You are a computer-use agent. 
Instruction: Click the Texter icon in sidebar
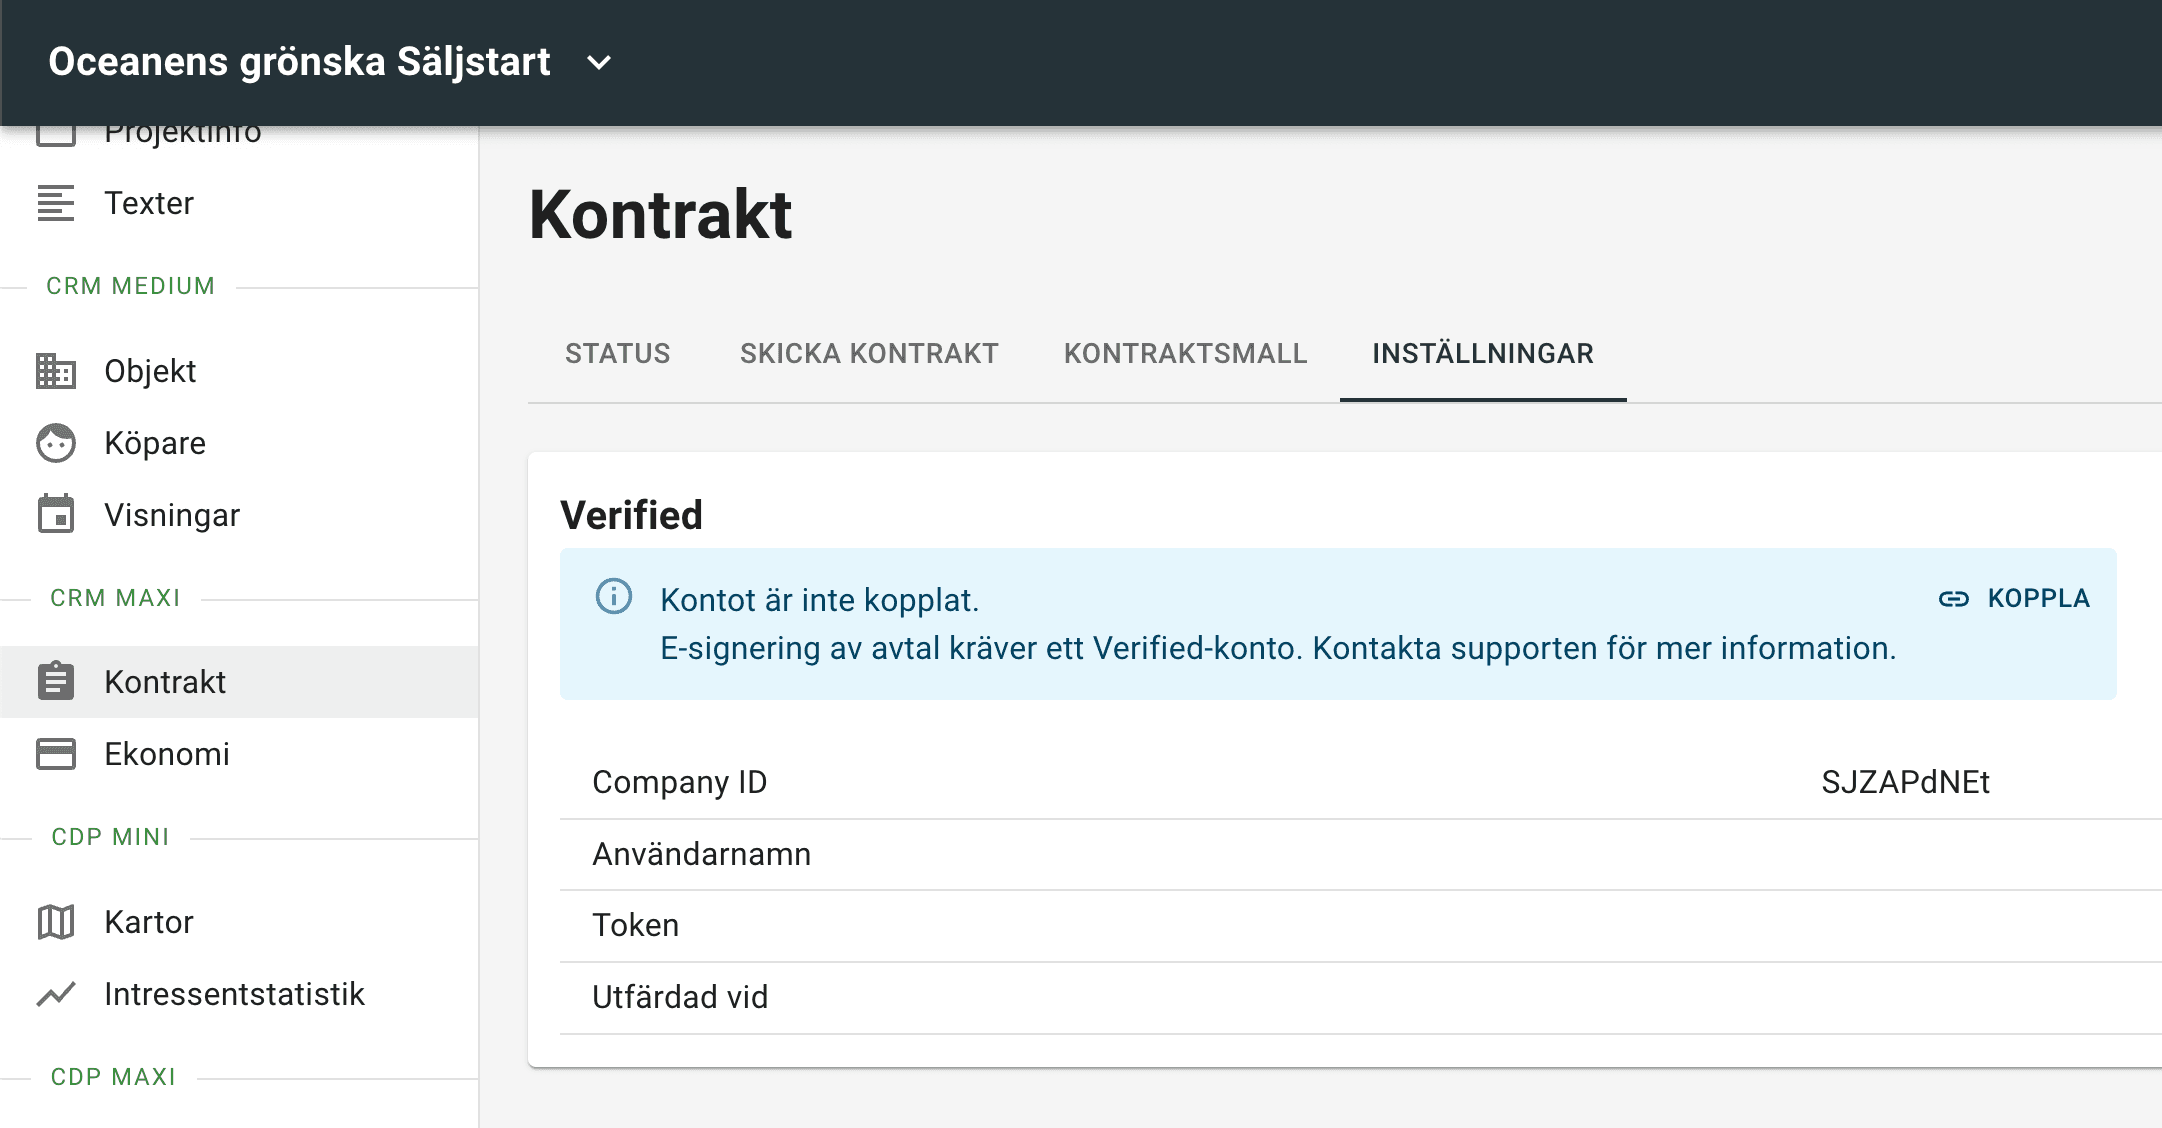tap(56, 203)
